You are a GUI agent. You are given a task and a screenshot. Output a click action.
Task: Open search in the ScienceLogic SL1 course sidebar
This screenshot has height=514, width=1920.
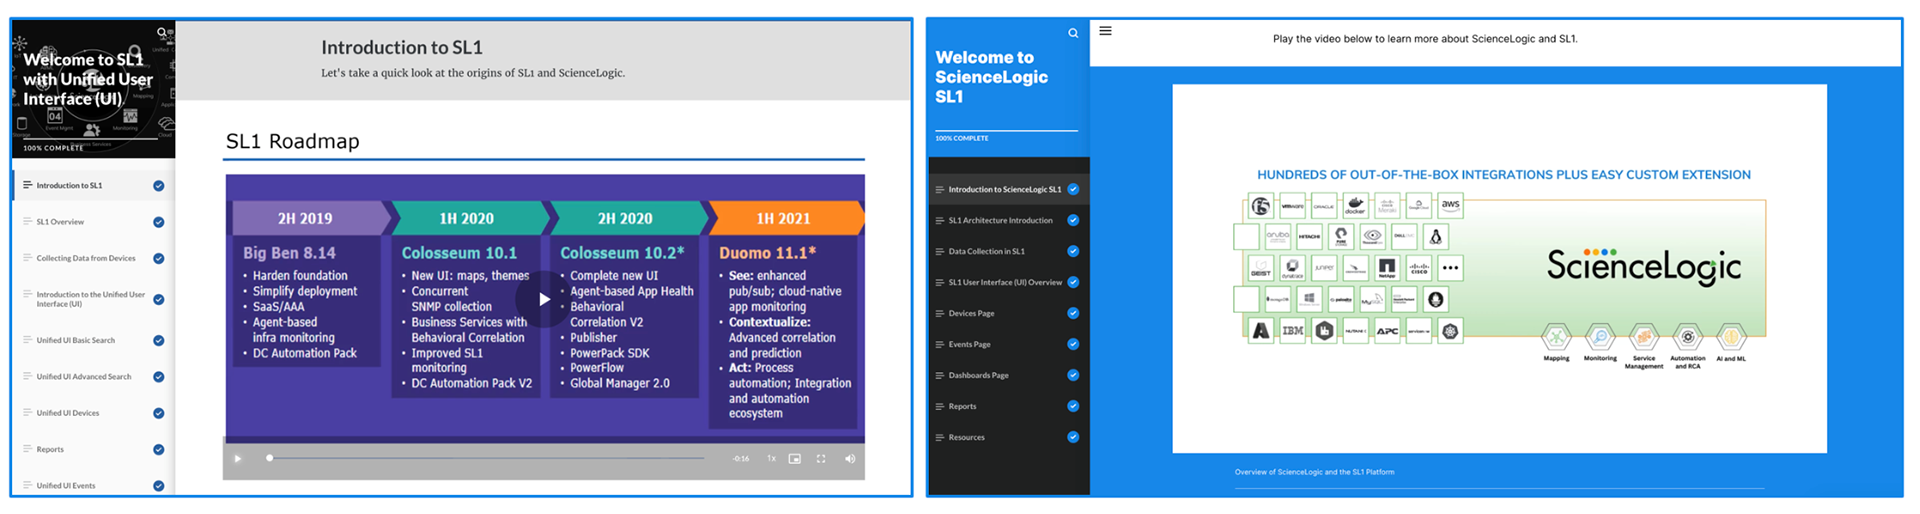(1073, 33)
